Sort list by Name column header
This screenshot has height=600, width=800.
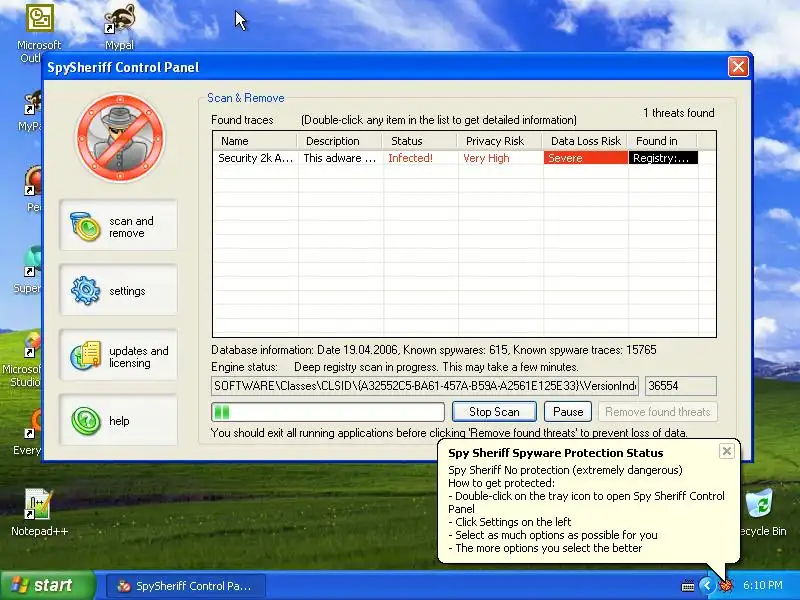255,141
